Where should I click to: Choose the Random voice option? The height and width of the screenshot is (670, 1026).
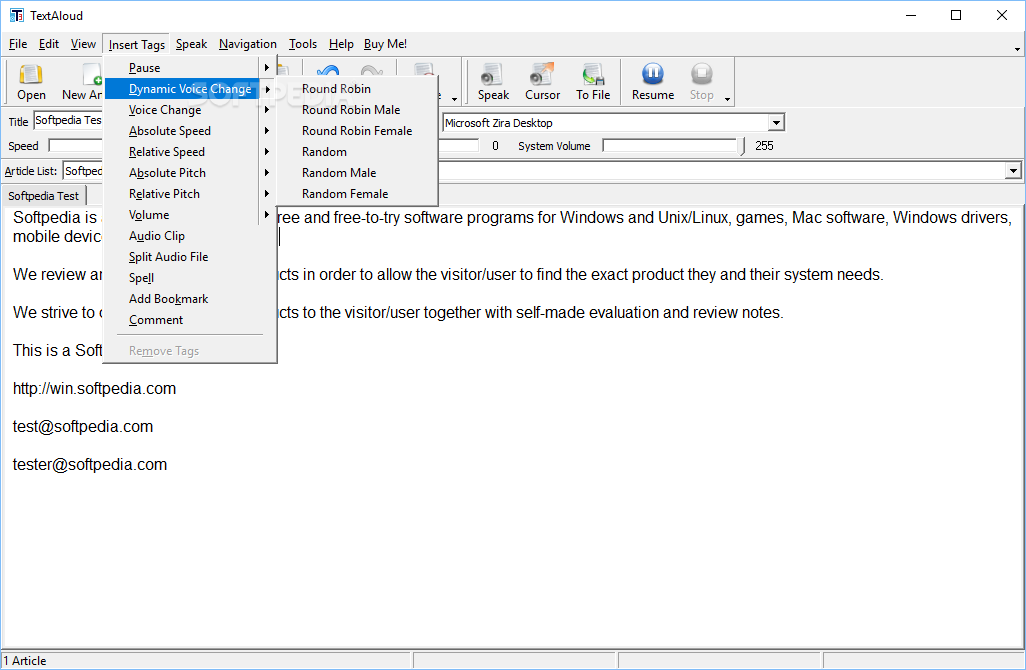pyautogui.click(x=357, y=151)
